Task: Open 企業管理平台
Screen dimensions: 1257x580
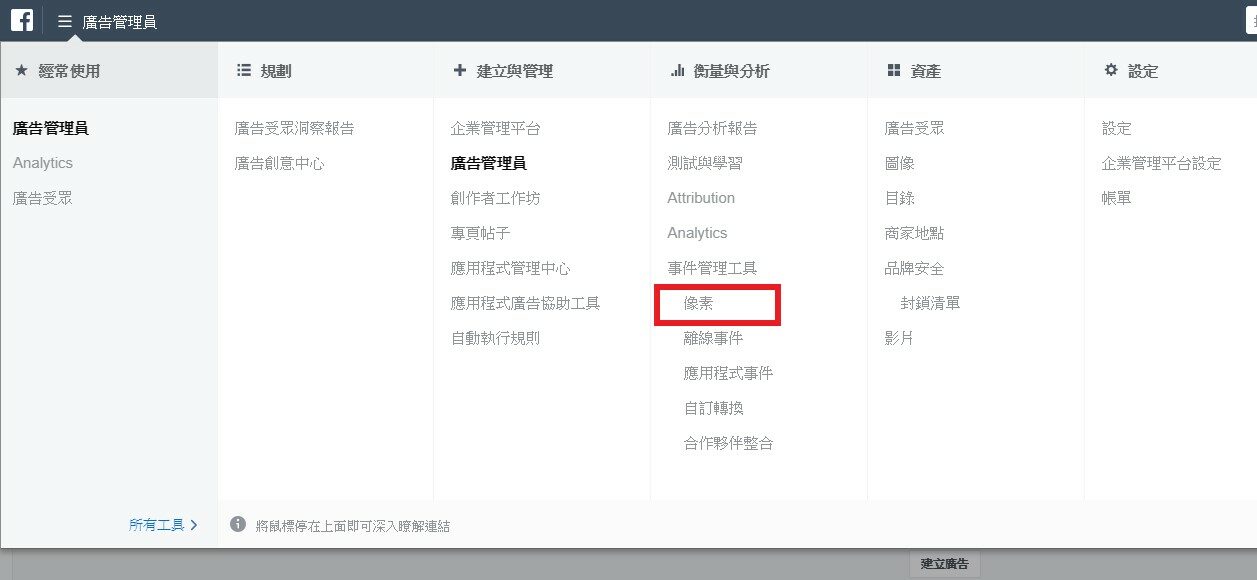Action: tap(496, 128)
